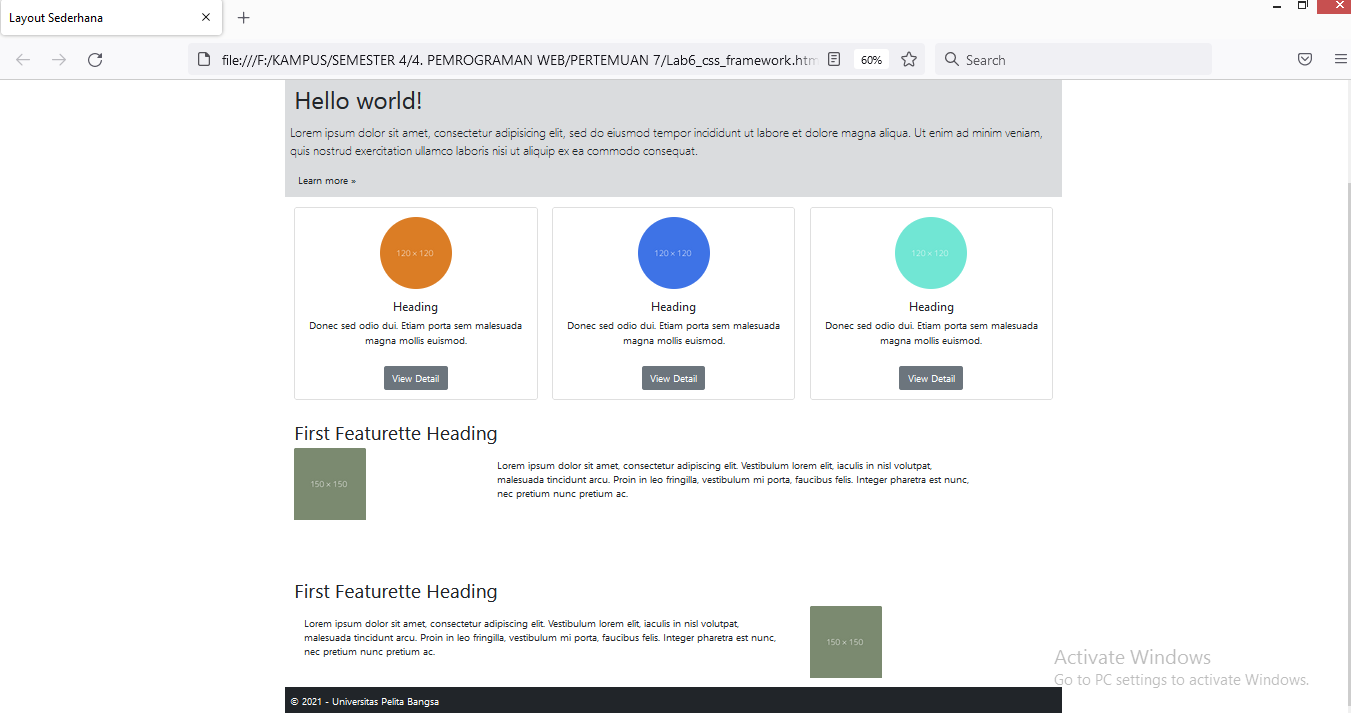
Task: Click the Pocket save icon
Action: pos(1304,59)
